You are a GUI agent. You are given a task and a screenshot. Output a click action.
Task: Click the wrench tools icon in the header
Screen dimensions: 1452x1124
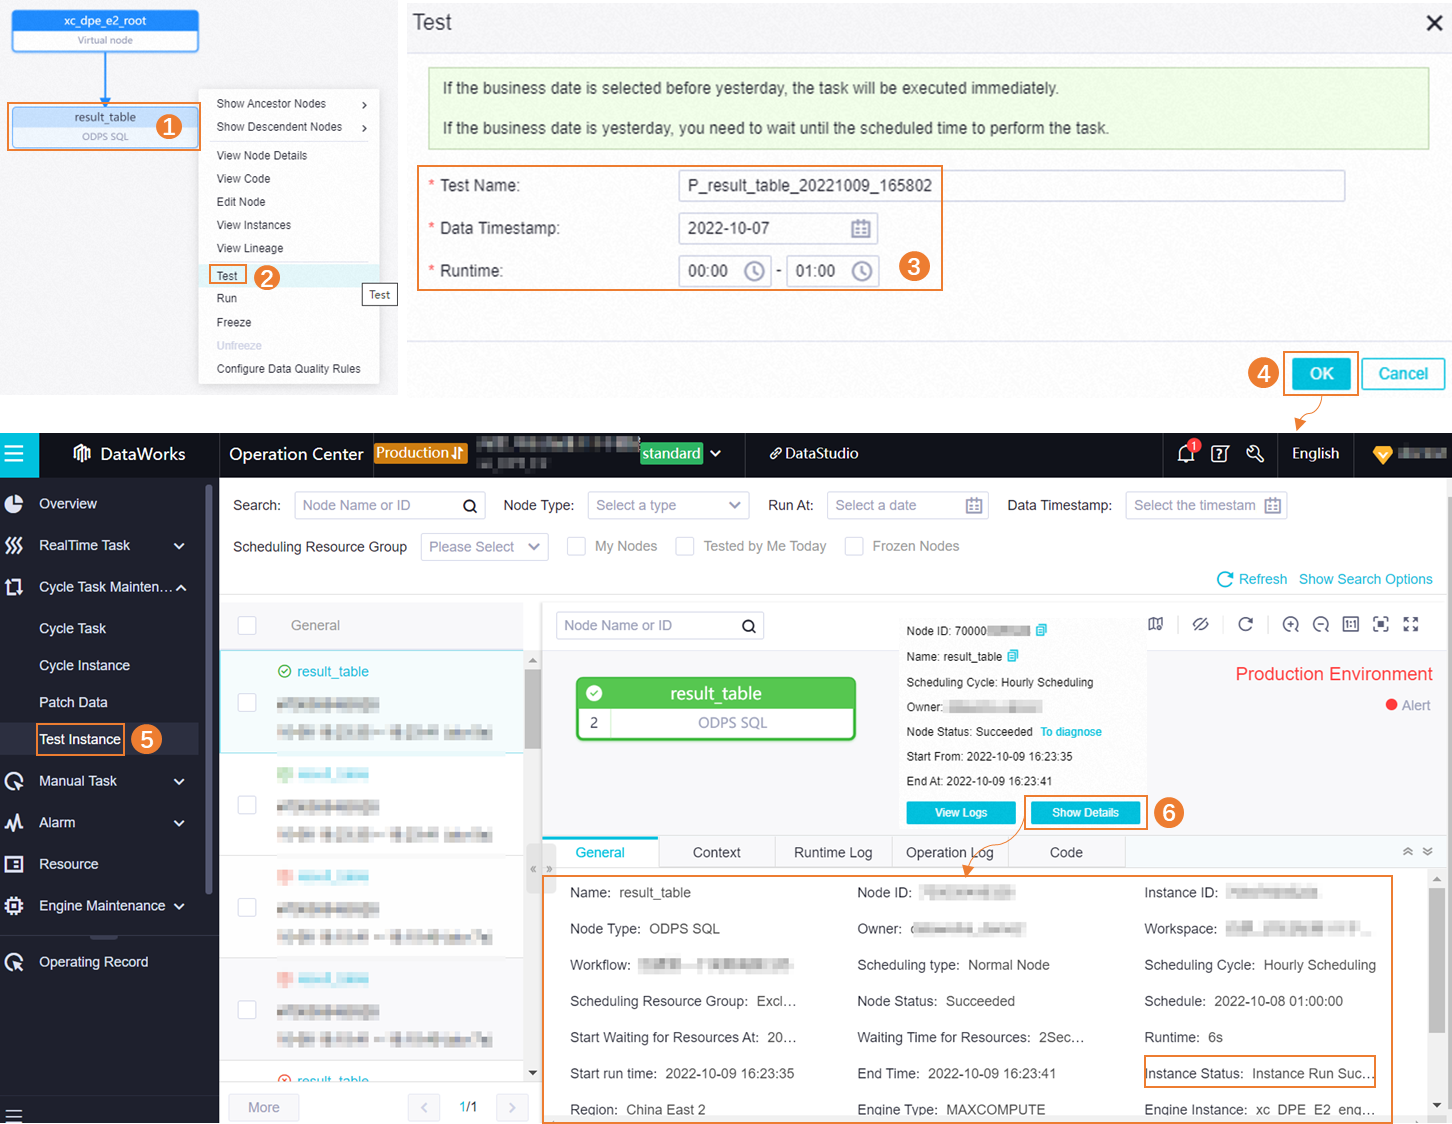[x=1255, y=454]
